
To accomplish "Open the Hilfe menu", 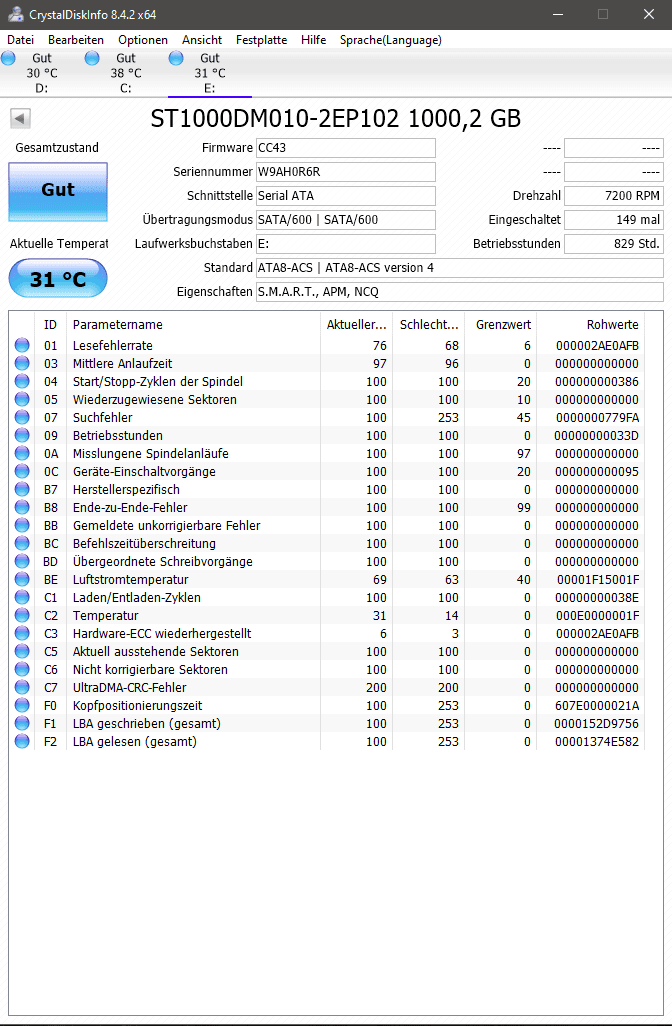I will point(313,40).
